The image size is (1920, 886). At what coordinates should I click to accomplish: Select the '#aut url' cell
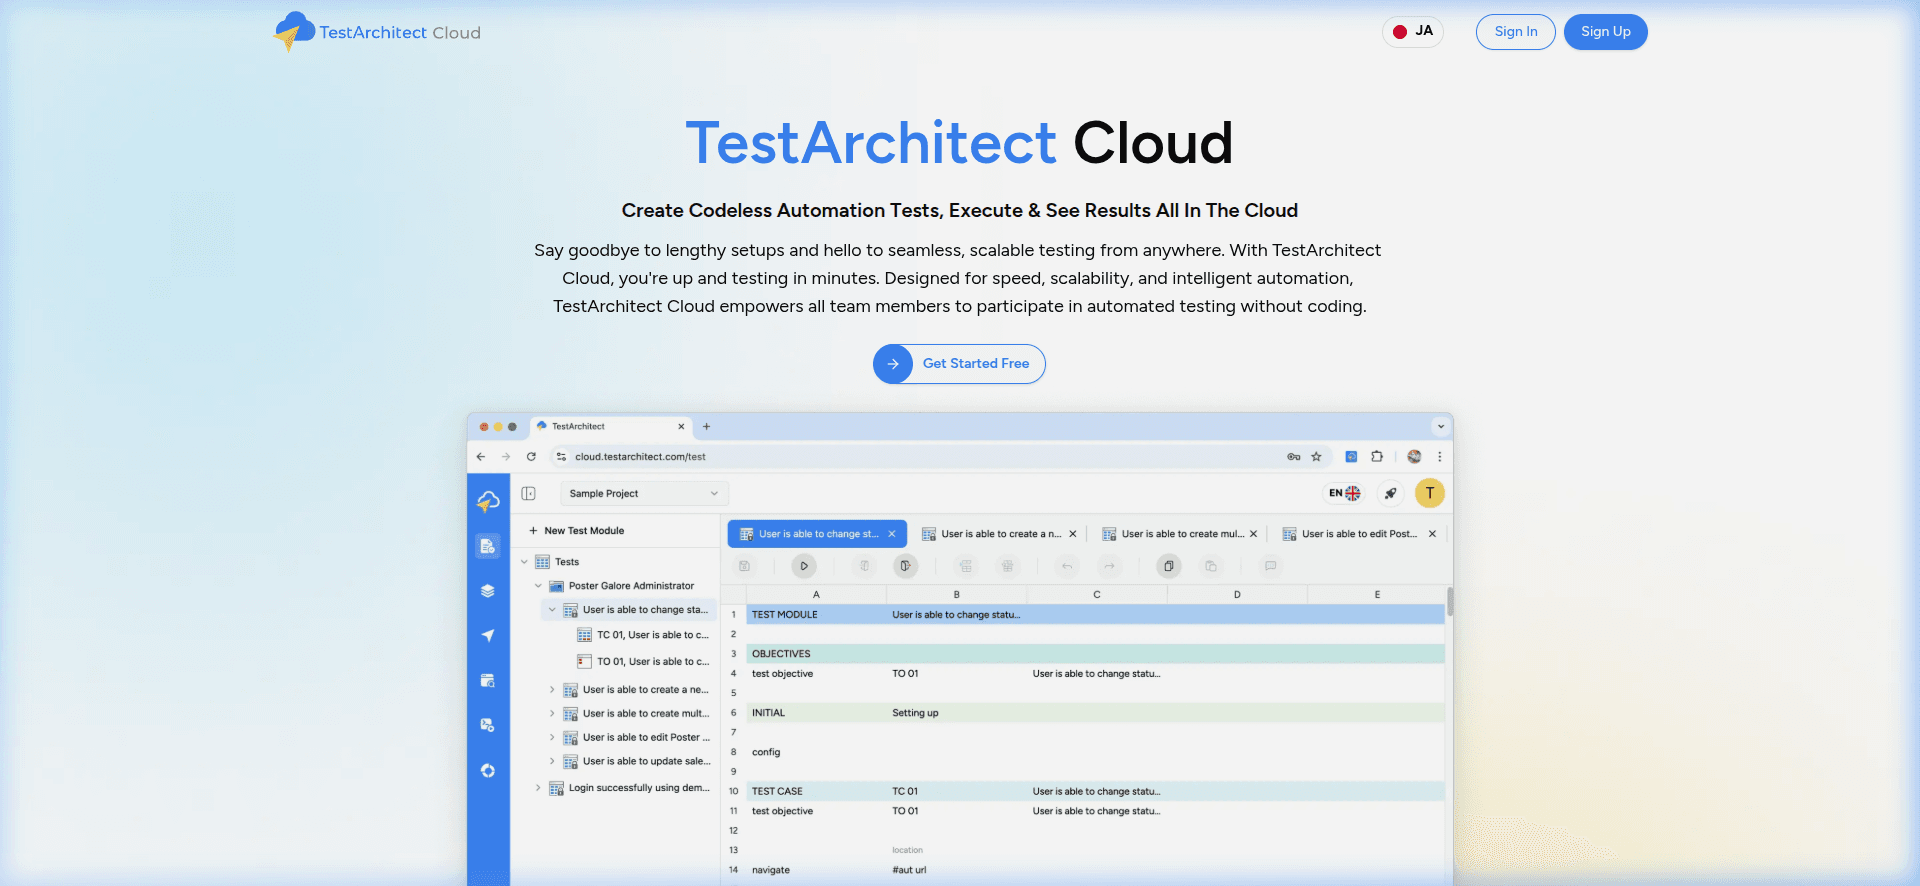coord(956,870)
